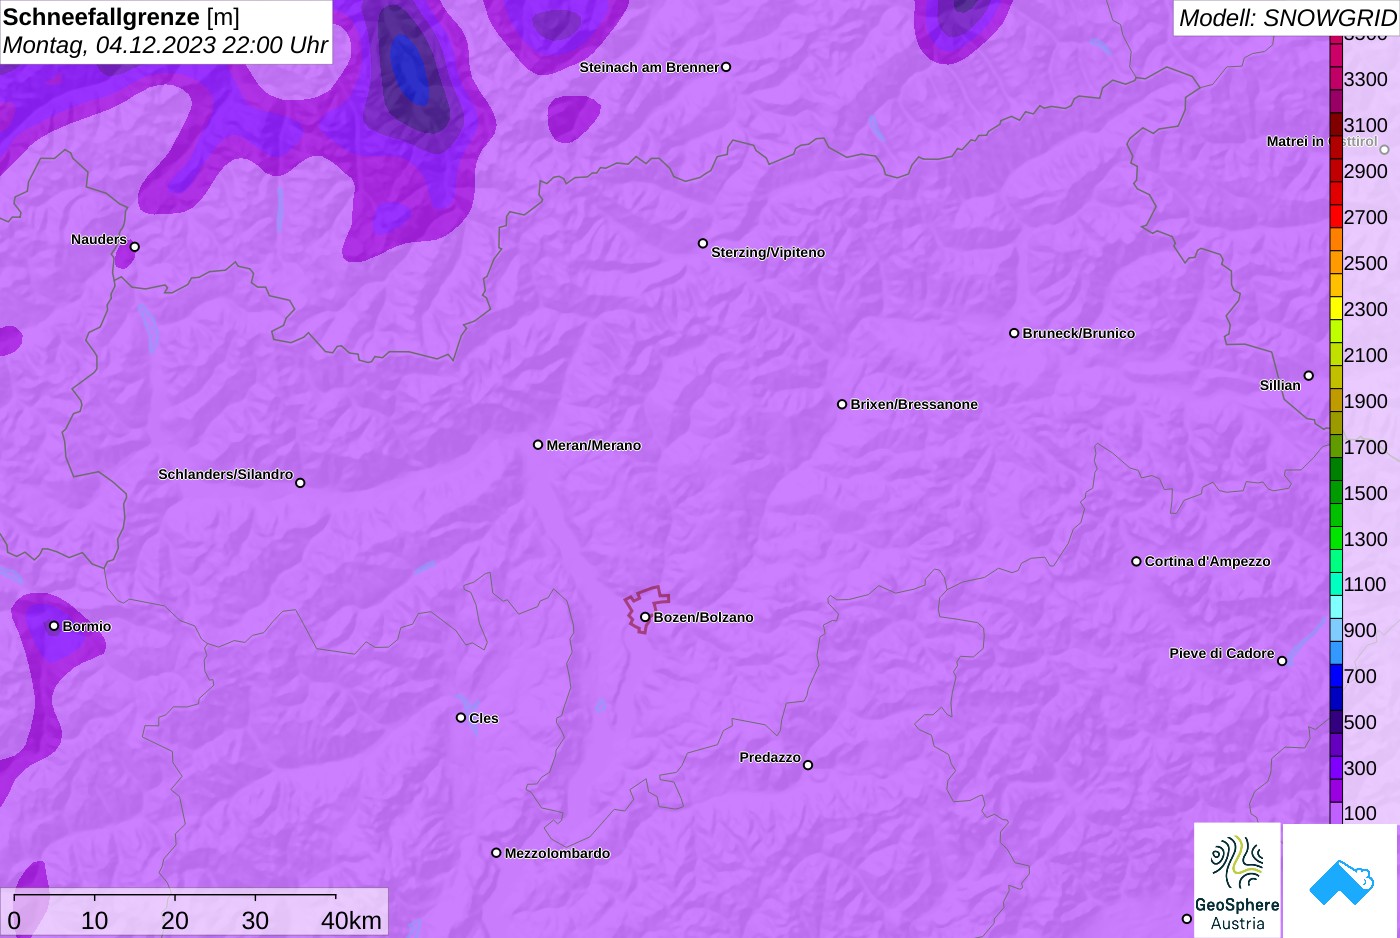This screenshot has width=1400, height=938.
Task: Click the Brixen/Bressanone marker circle
Action: point(842,404)
